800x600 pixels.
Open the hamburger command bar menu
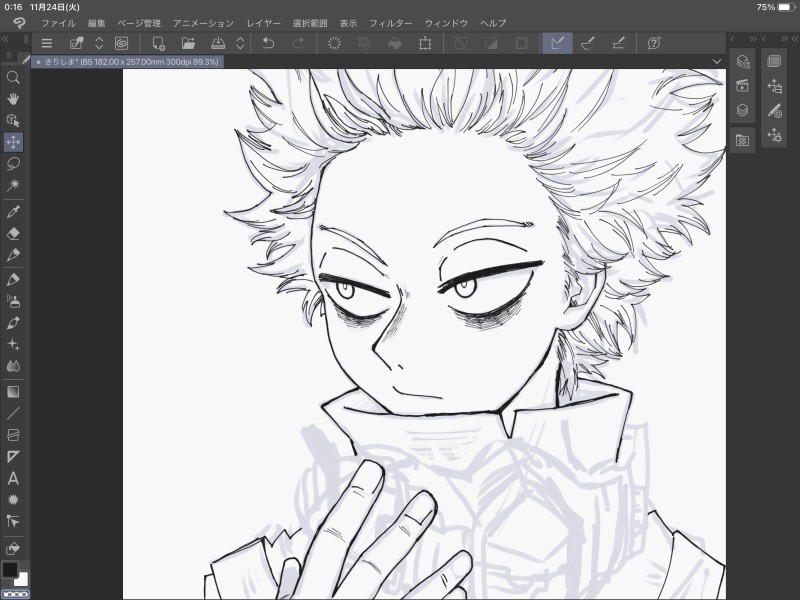47,43
